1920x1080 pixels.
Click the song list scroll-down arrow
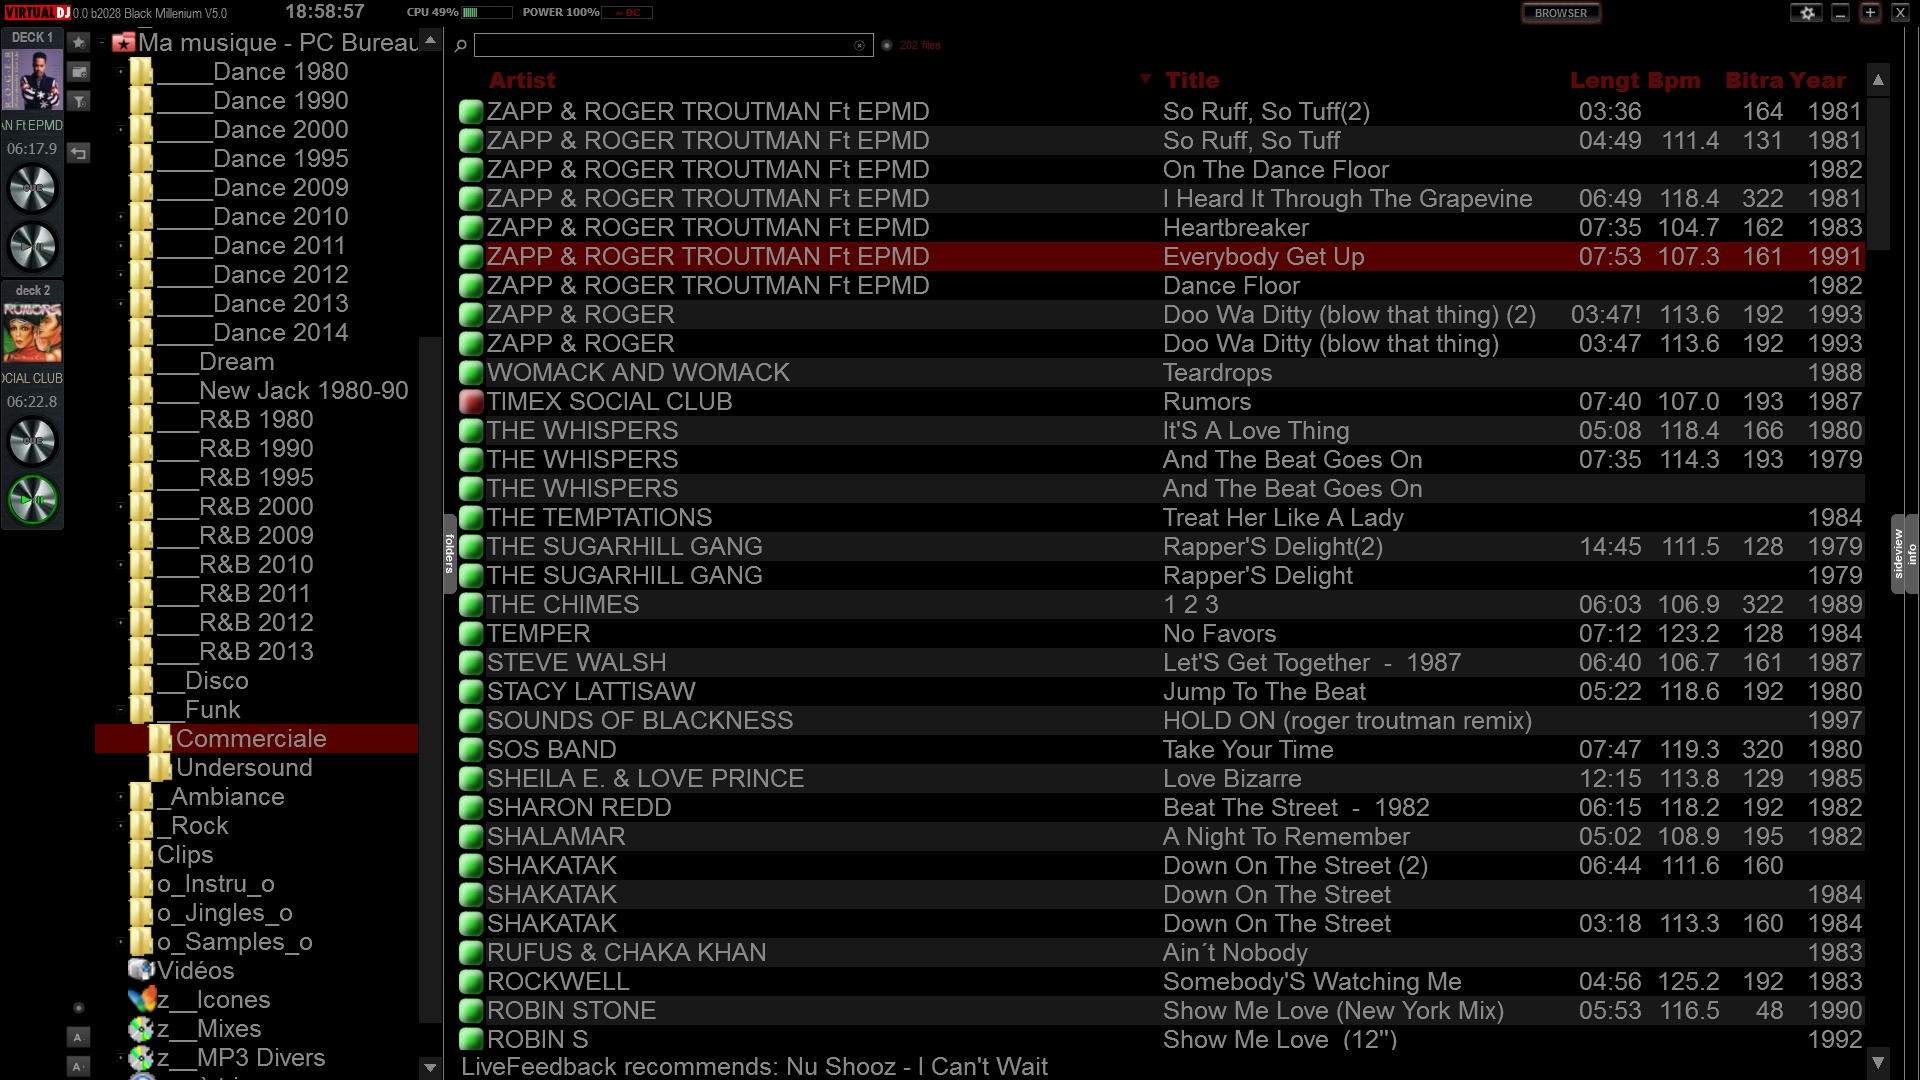pos(1878,1062)
